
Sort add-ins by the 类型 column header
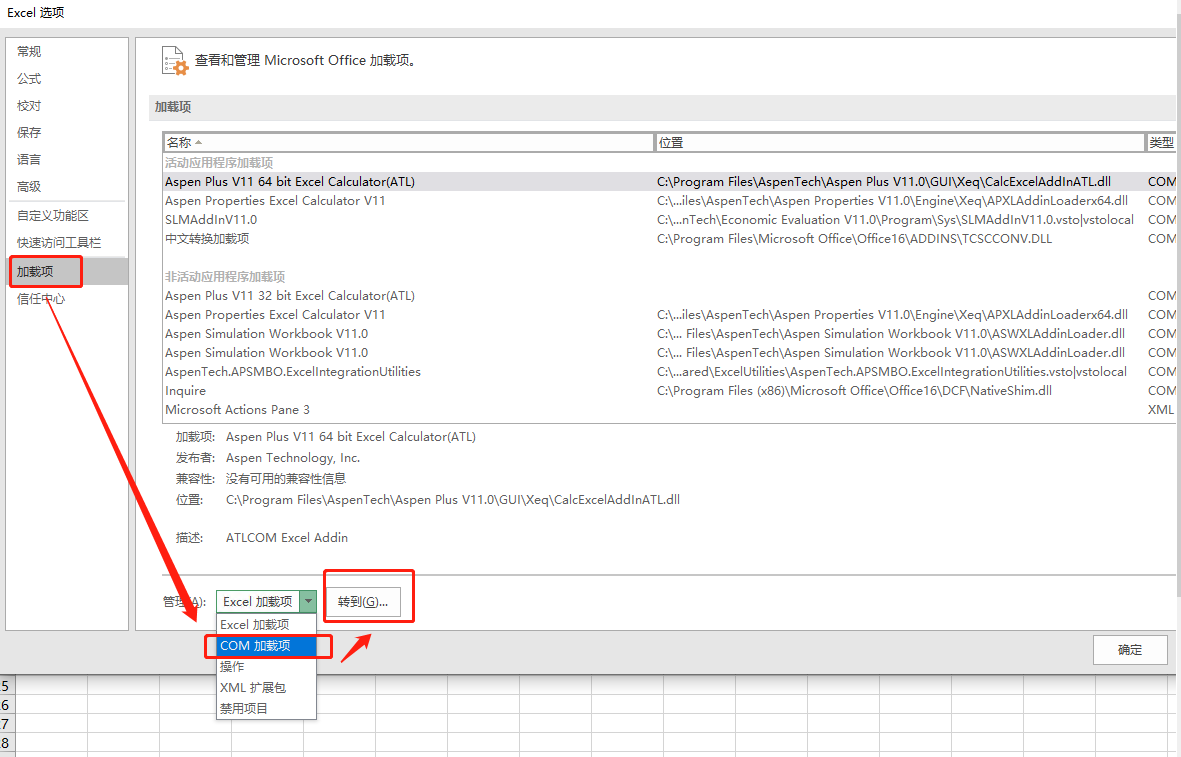click(x=1161, y=142)
